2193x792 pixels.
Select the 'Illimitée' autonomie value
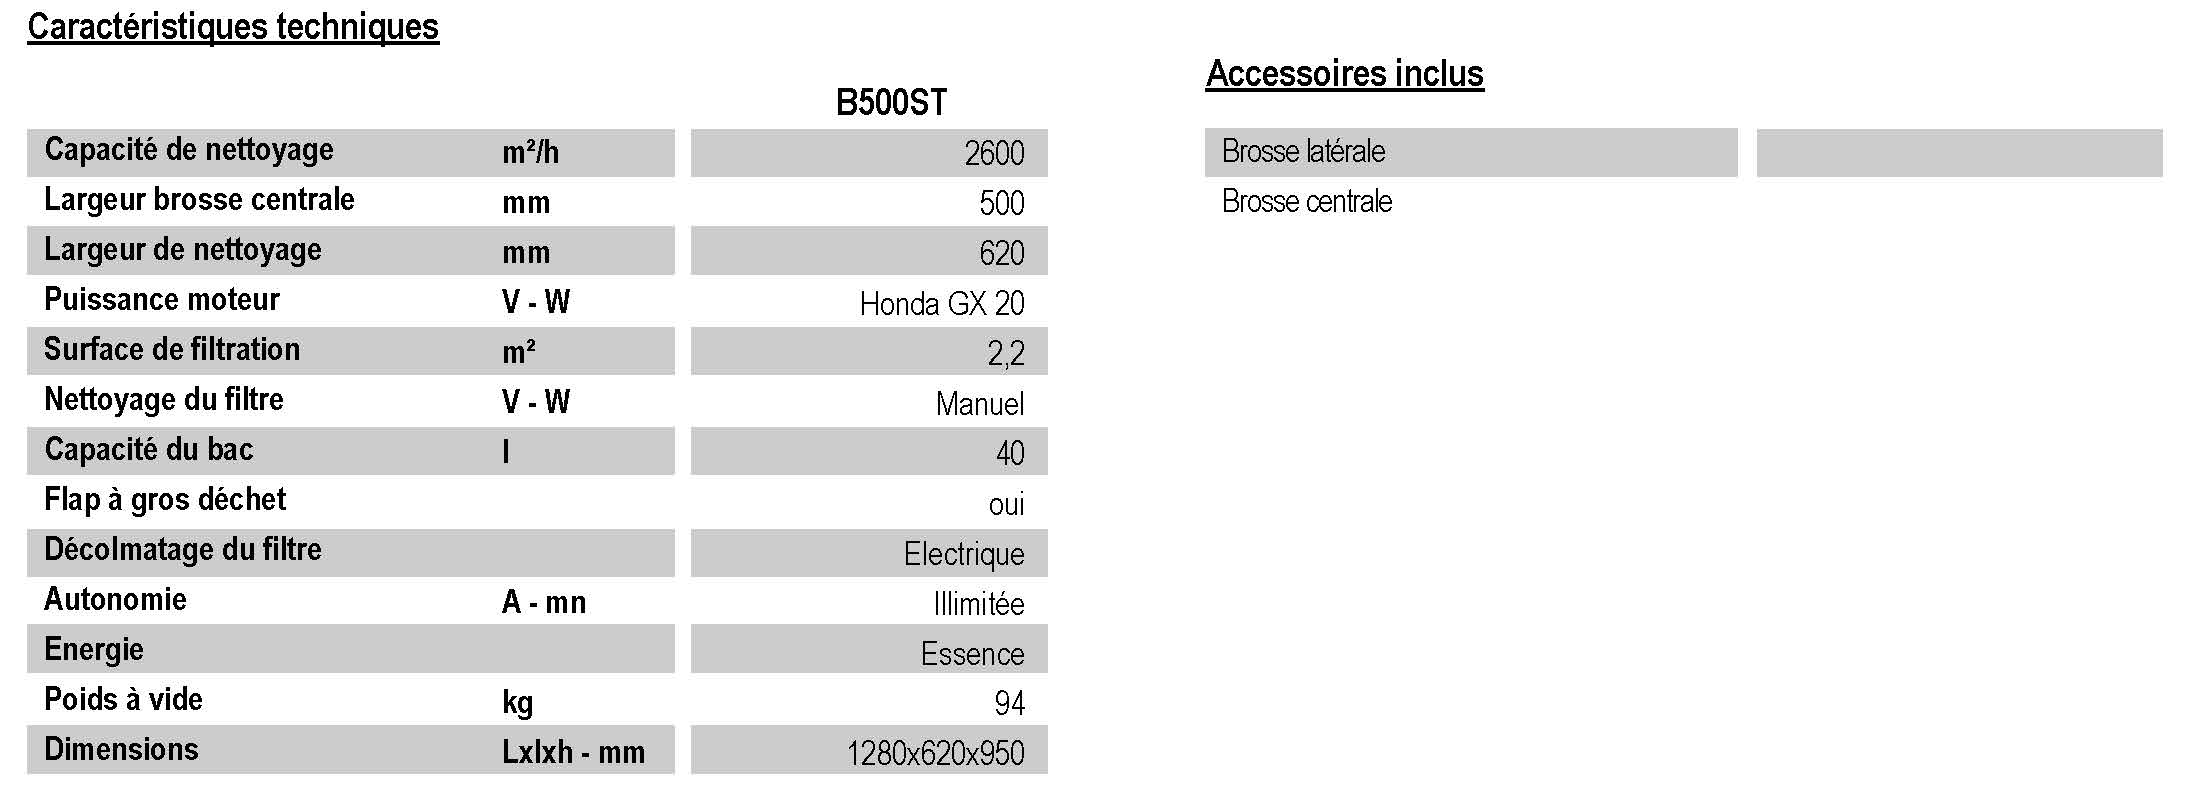coord(979,603)
